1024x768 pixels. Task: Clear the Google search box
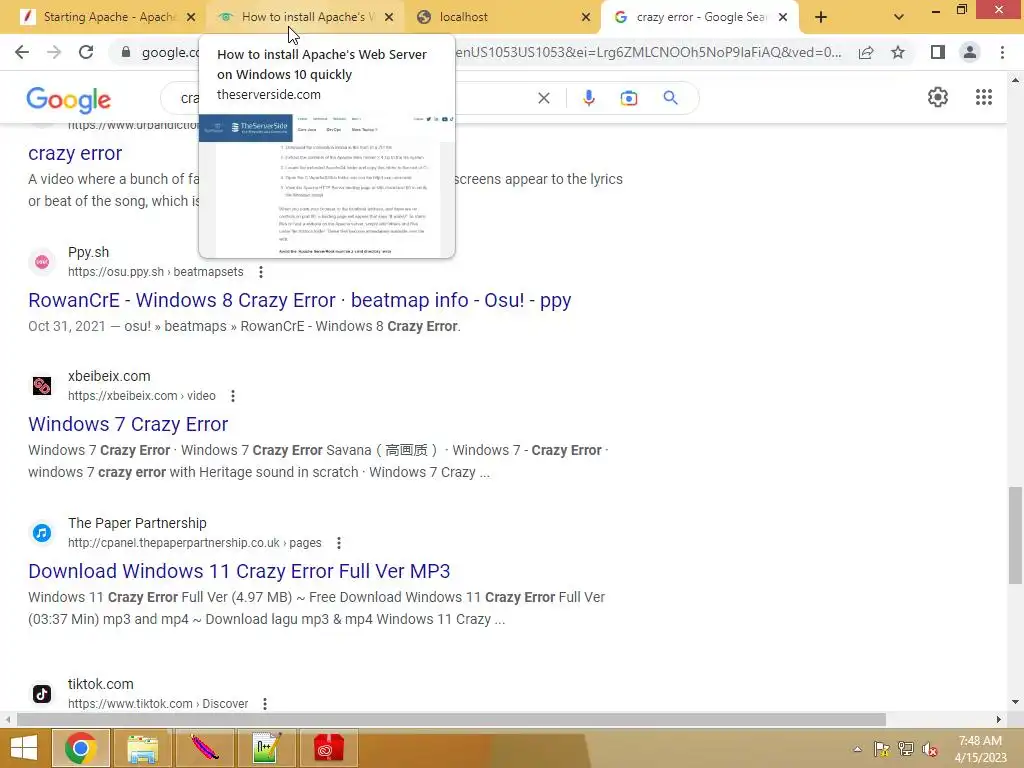coord(543,98)
